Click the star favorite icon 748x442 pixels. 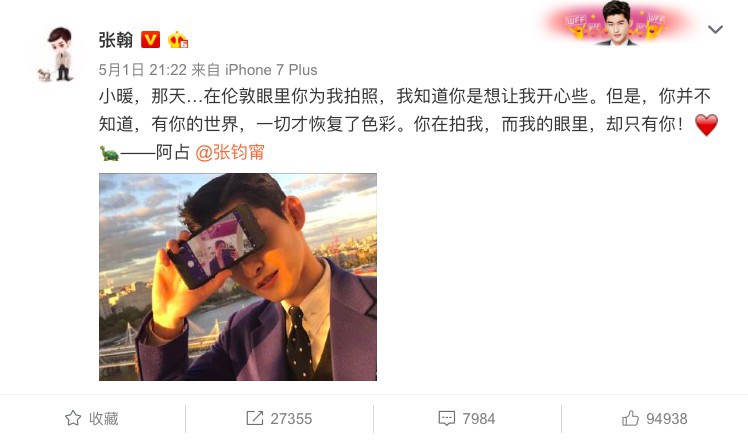[x=73, y=418]
